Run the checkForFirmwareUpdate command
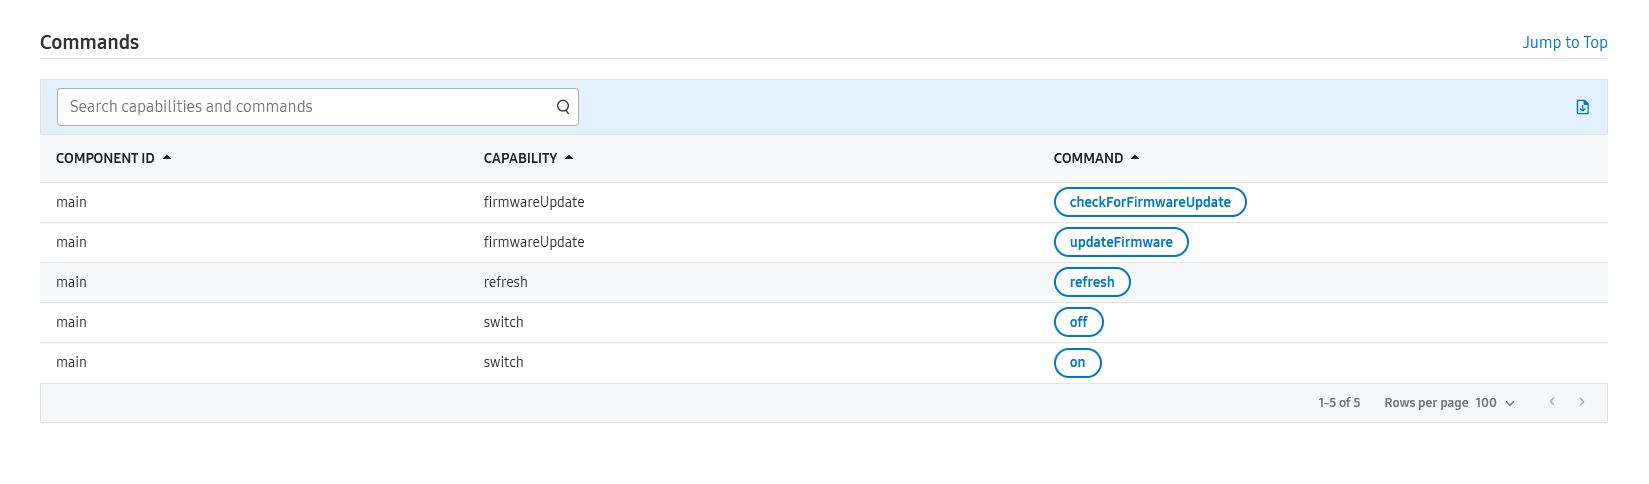Image resolution: width=1649 pixels, height=484 pixels. [1149, 202]
